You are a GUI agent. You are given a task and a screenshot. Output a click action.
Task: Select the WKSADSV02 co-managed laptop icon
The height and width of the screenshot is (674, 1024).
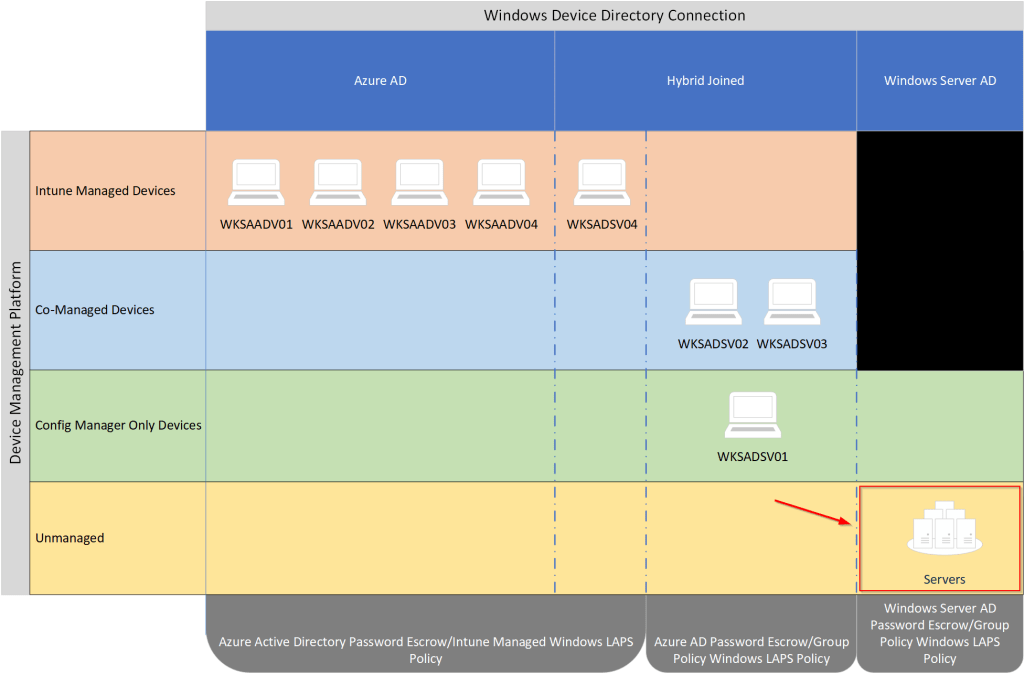(x=713, y=302)
